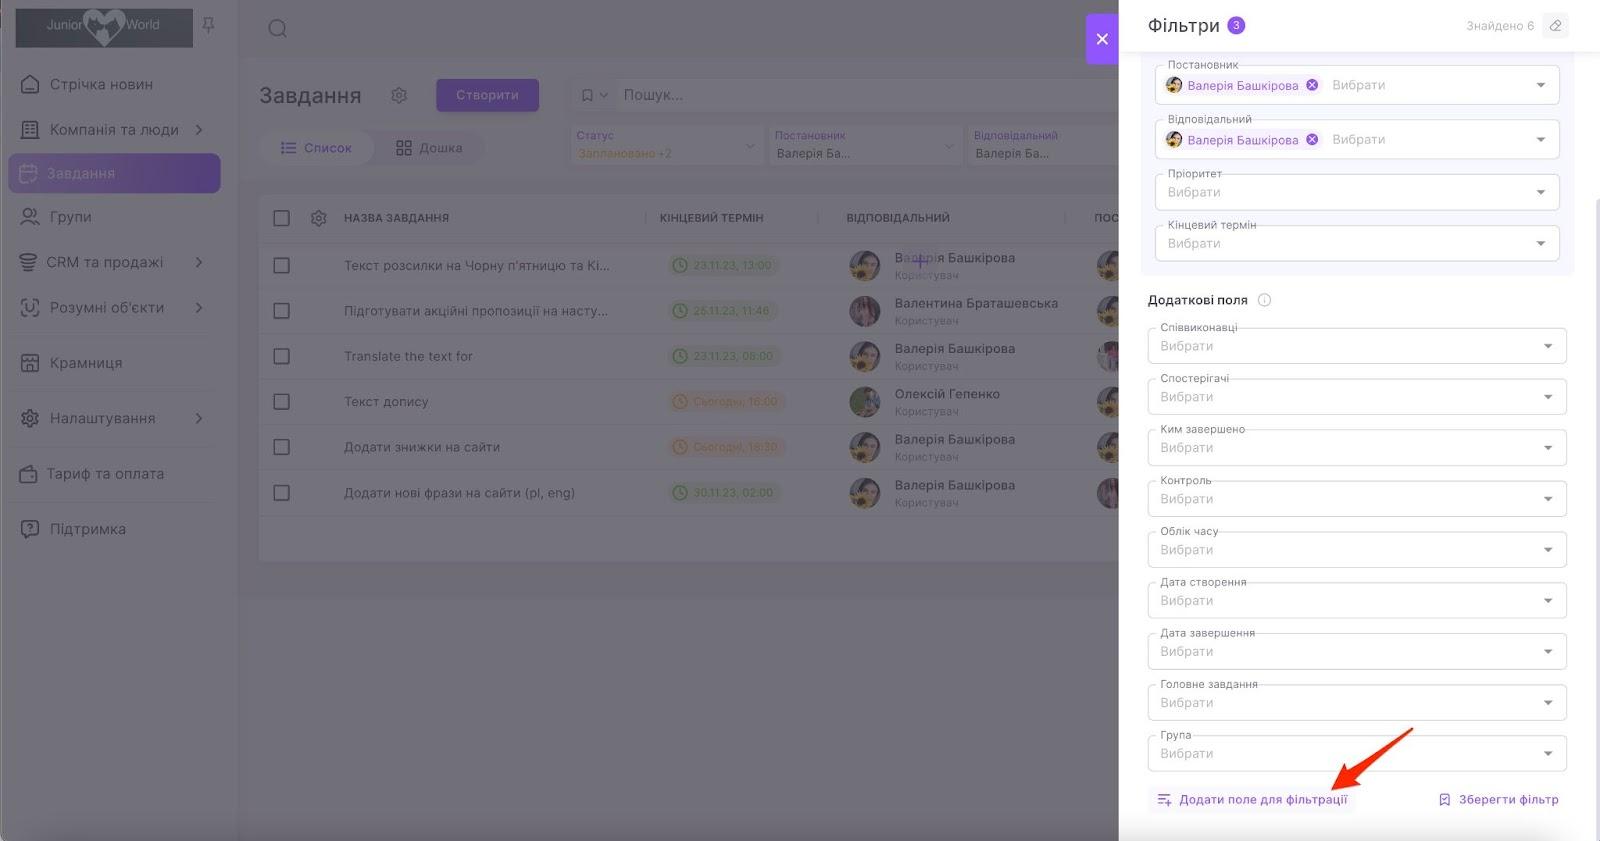Viewport: 1600px width, 841px height.
Task: Click the Групи people icon
Action: [x=30, y=217]
